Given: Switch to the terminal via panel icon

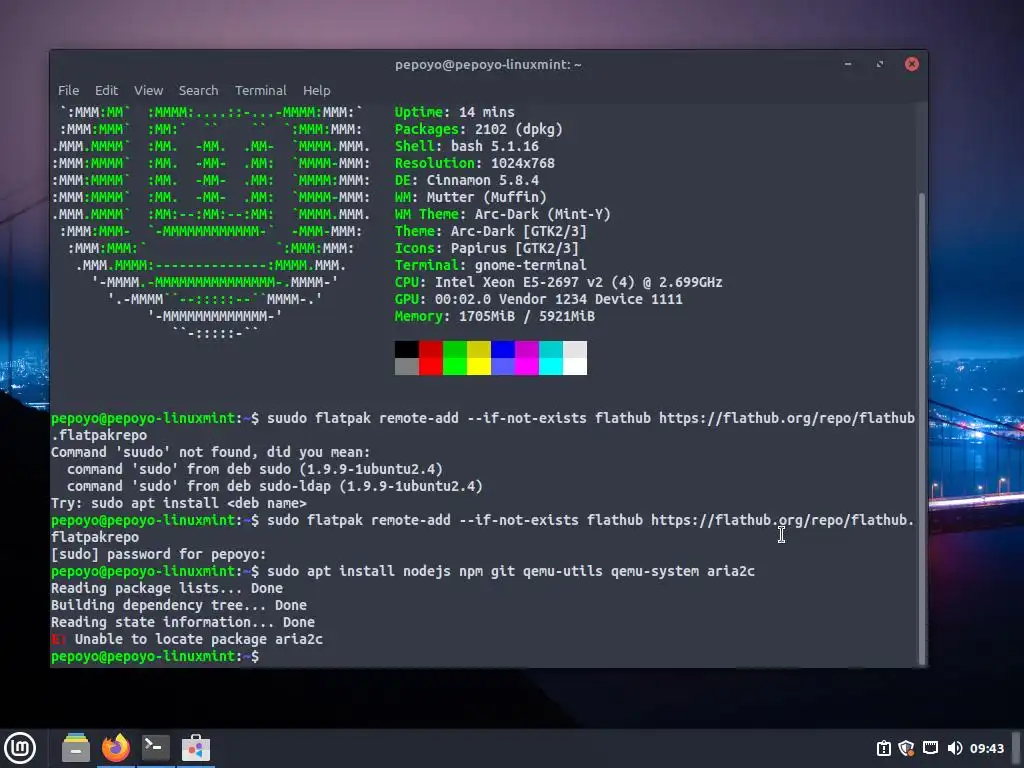Looking at the screenshot, I should (x=155, y=748).
